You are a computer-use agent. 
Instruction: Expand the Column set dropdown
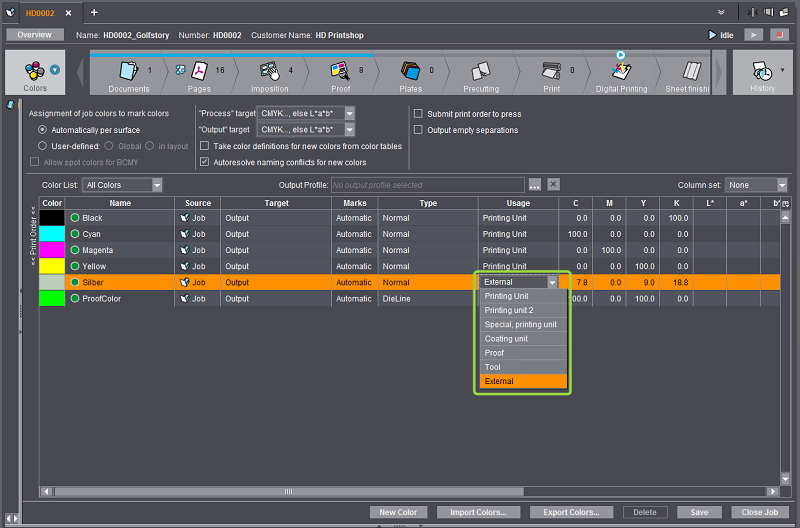pyautogui.click(x=756, y=185)
